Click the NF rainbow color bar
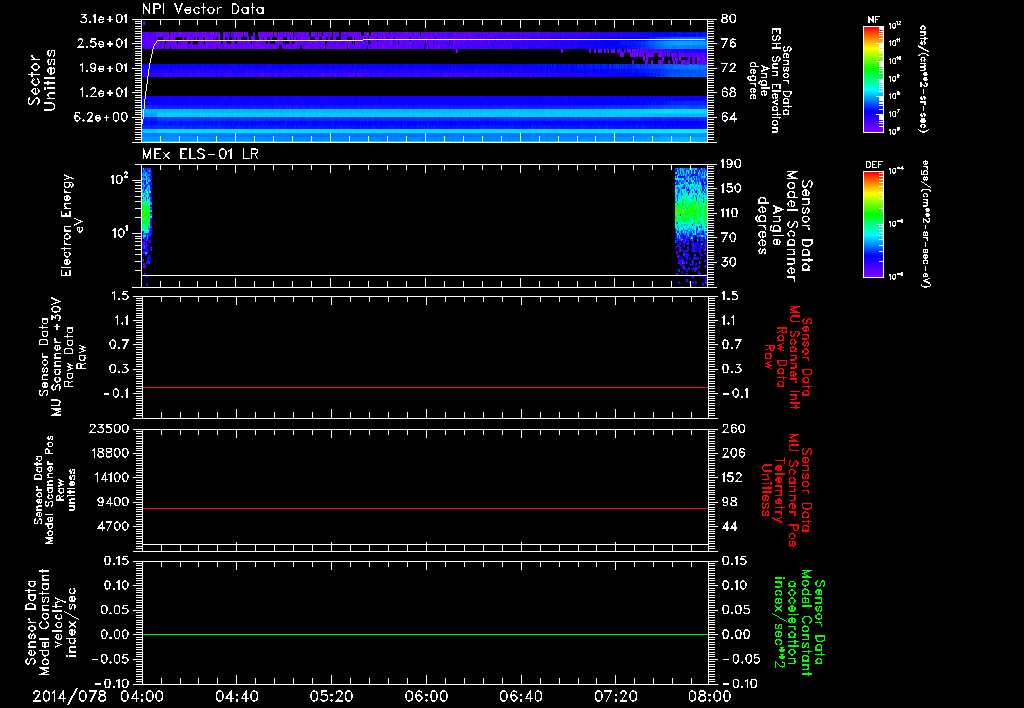The image size is (1024, 708). click(874, 79)
